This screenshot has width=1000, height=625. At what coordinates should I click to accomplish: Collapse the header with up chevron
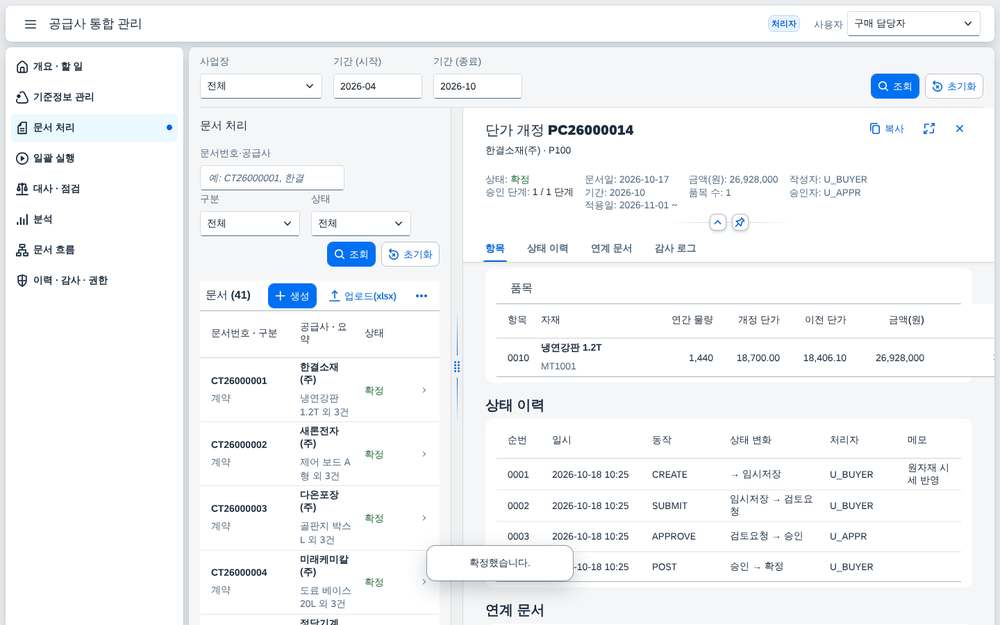[717, 223]
